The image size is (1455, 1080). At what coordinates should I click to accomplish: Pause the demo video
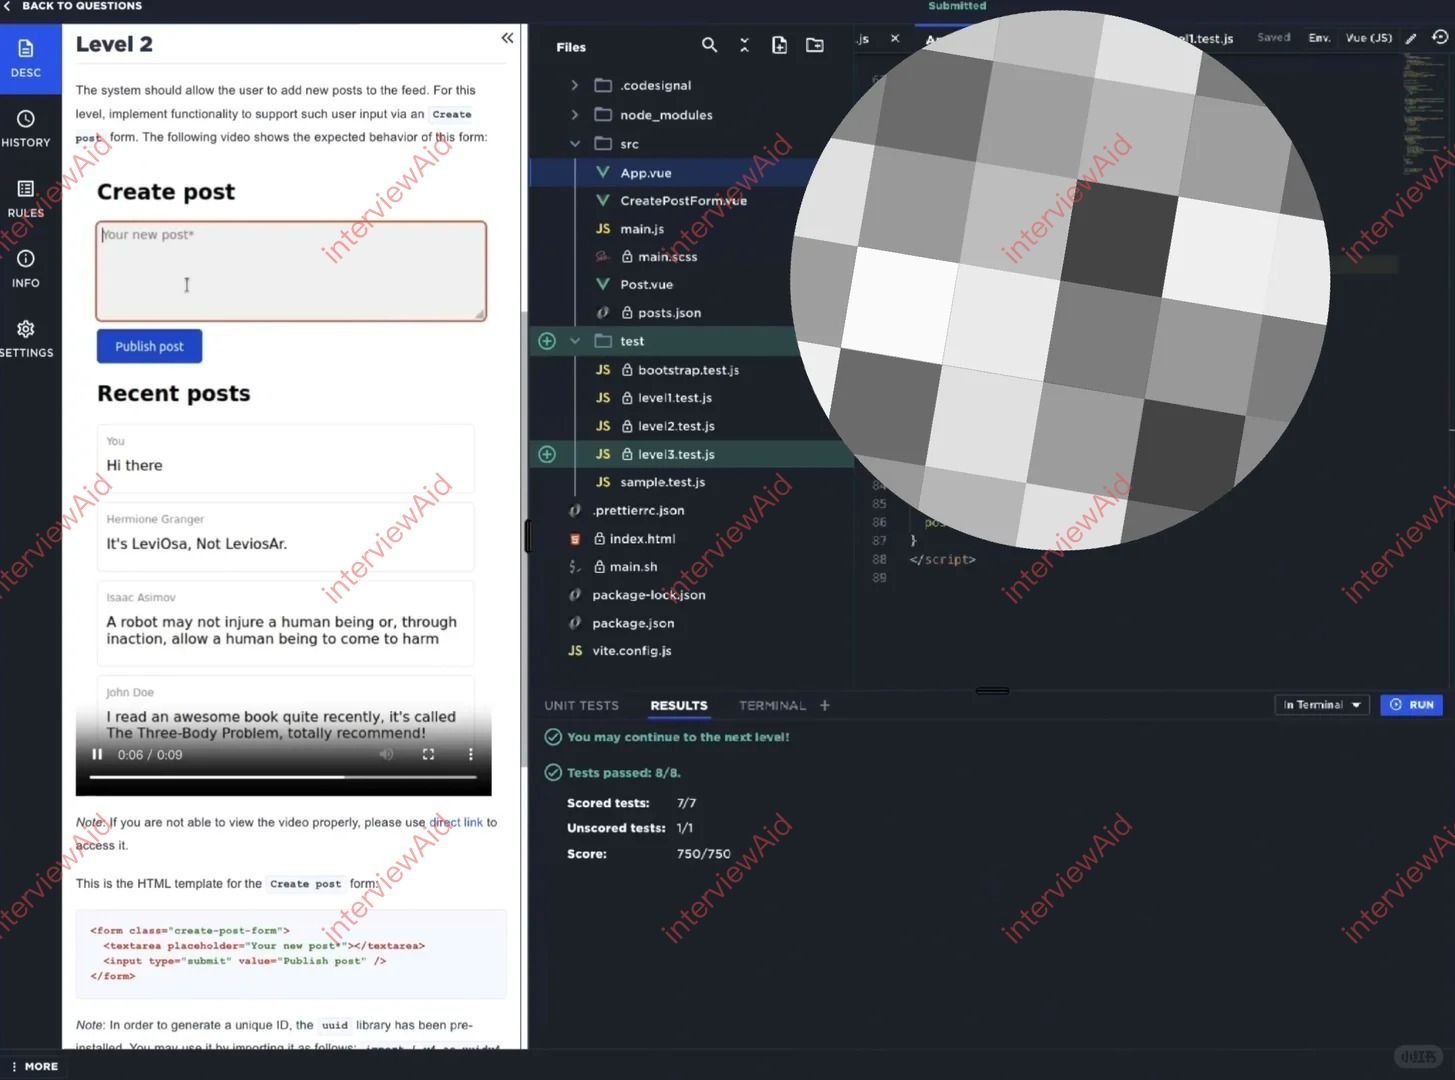point(97,755)
